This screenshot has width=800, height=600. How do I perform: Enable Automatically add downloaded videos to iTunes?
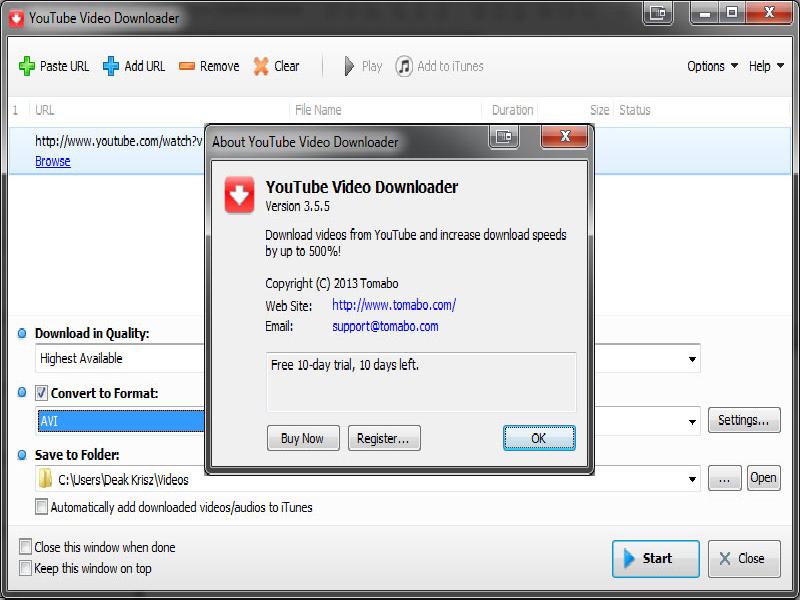click(42, 507)
